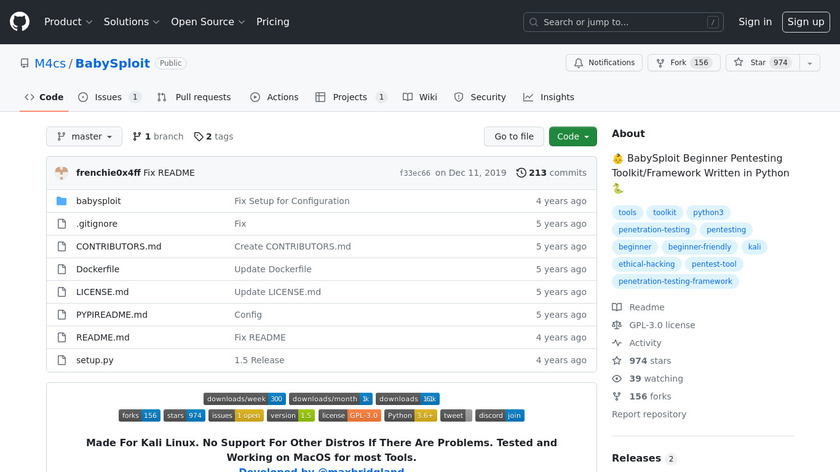
Task: Click the babysploit folder icon
Action: [x=62, y=201]
